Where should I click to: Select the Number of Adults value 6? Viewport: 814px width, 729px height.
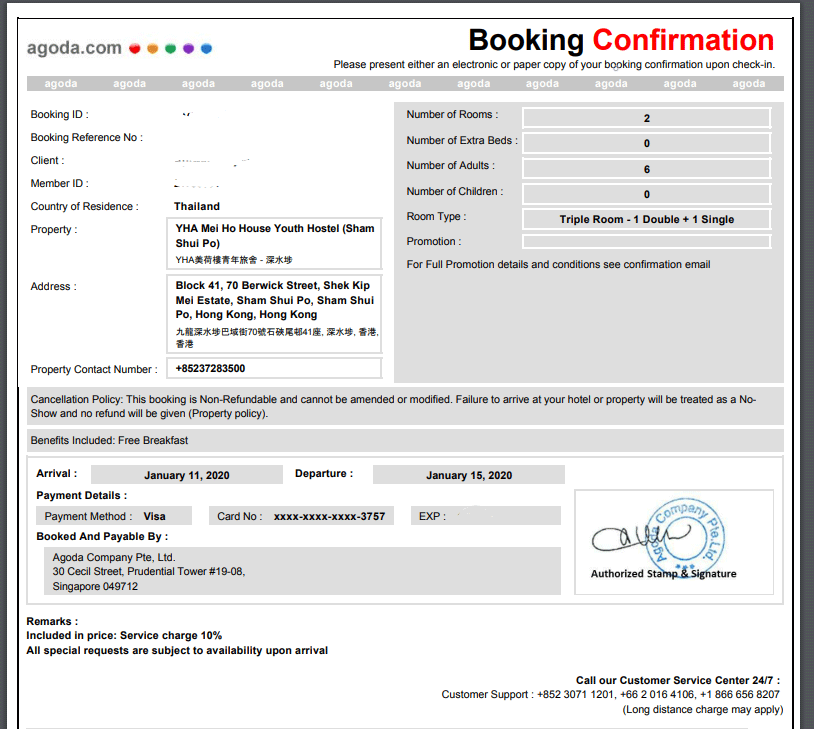646,169
